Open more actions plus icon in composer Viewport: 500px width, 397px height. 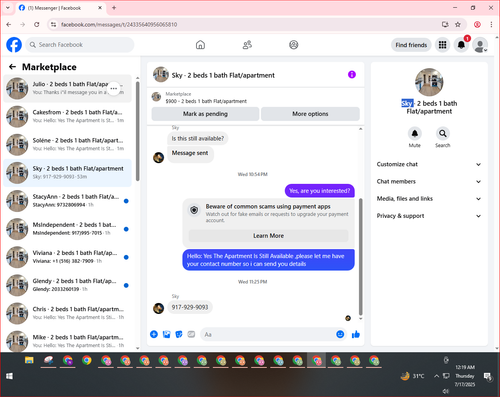click(x=154, y=334)
